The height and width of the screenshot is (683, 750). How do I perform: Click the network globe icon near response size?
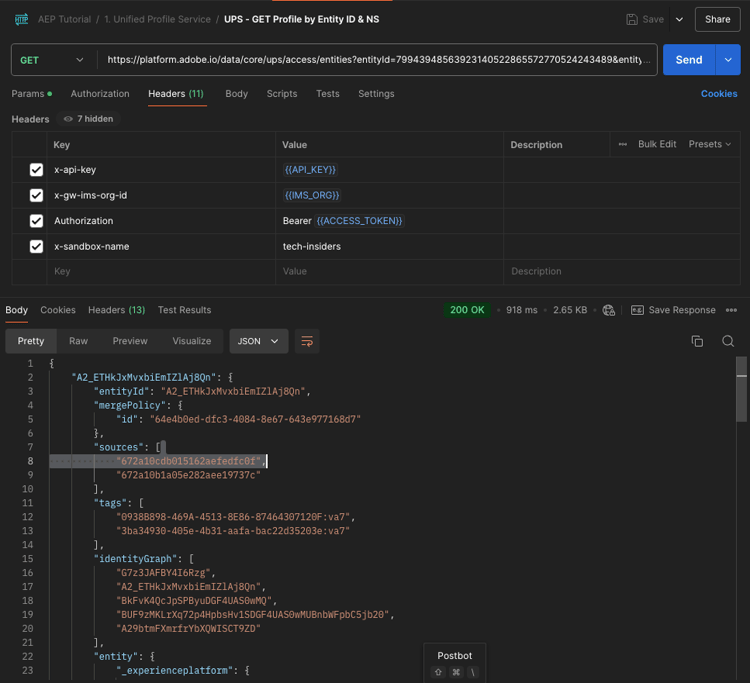[x=608, y=310]
